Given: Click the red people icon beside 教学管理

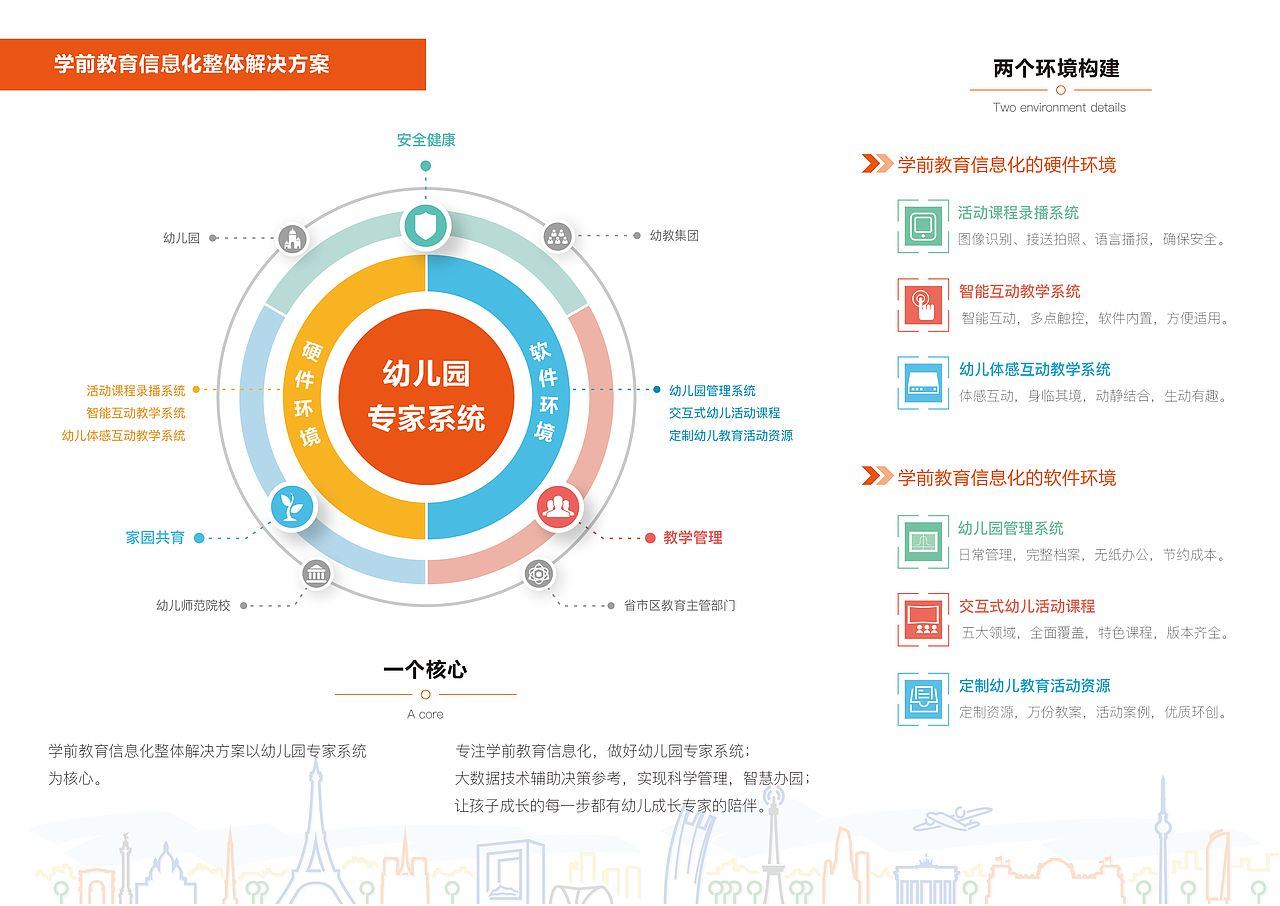Looking at the screenshot, I should 560,509.
